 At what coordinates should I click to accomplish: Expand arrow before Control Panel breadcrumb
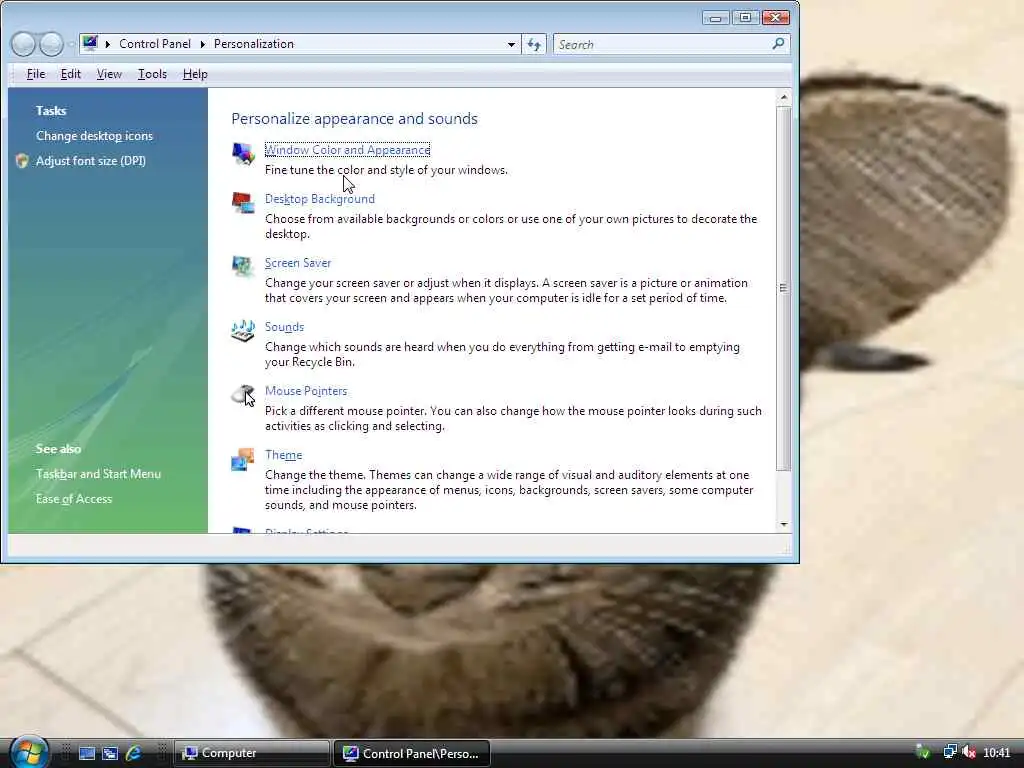tap(108, 44)
